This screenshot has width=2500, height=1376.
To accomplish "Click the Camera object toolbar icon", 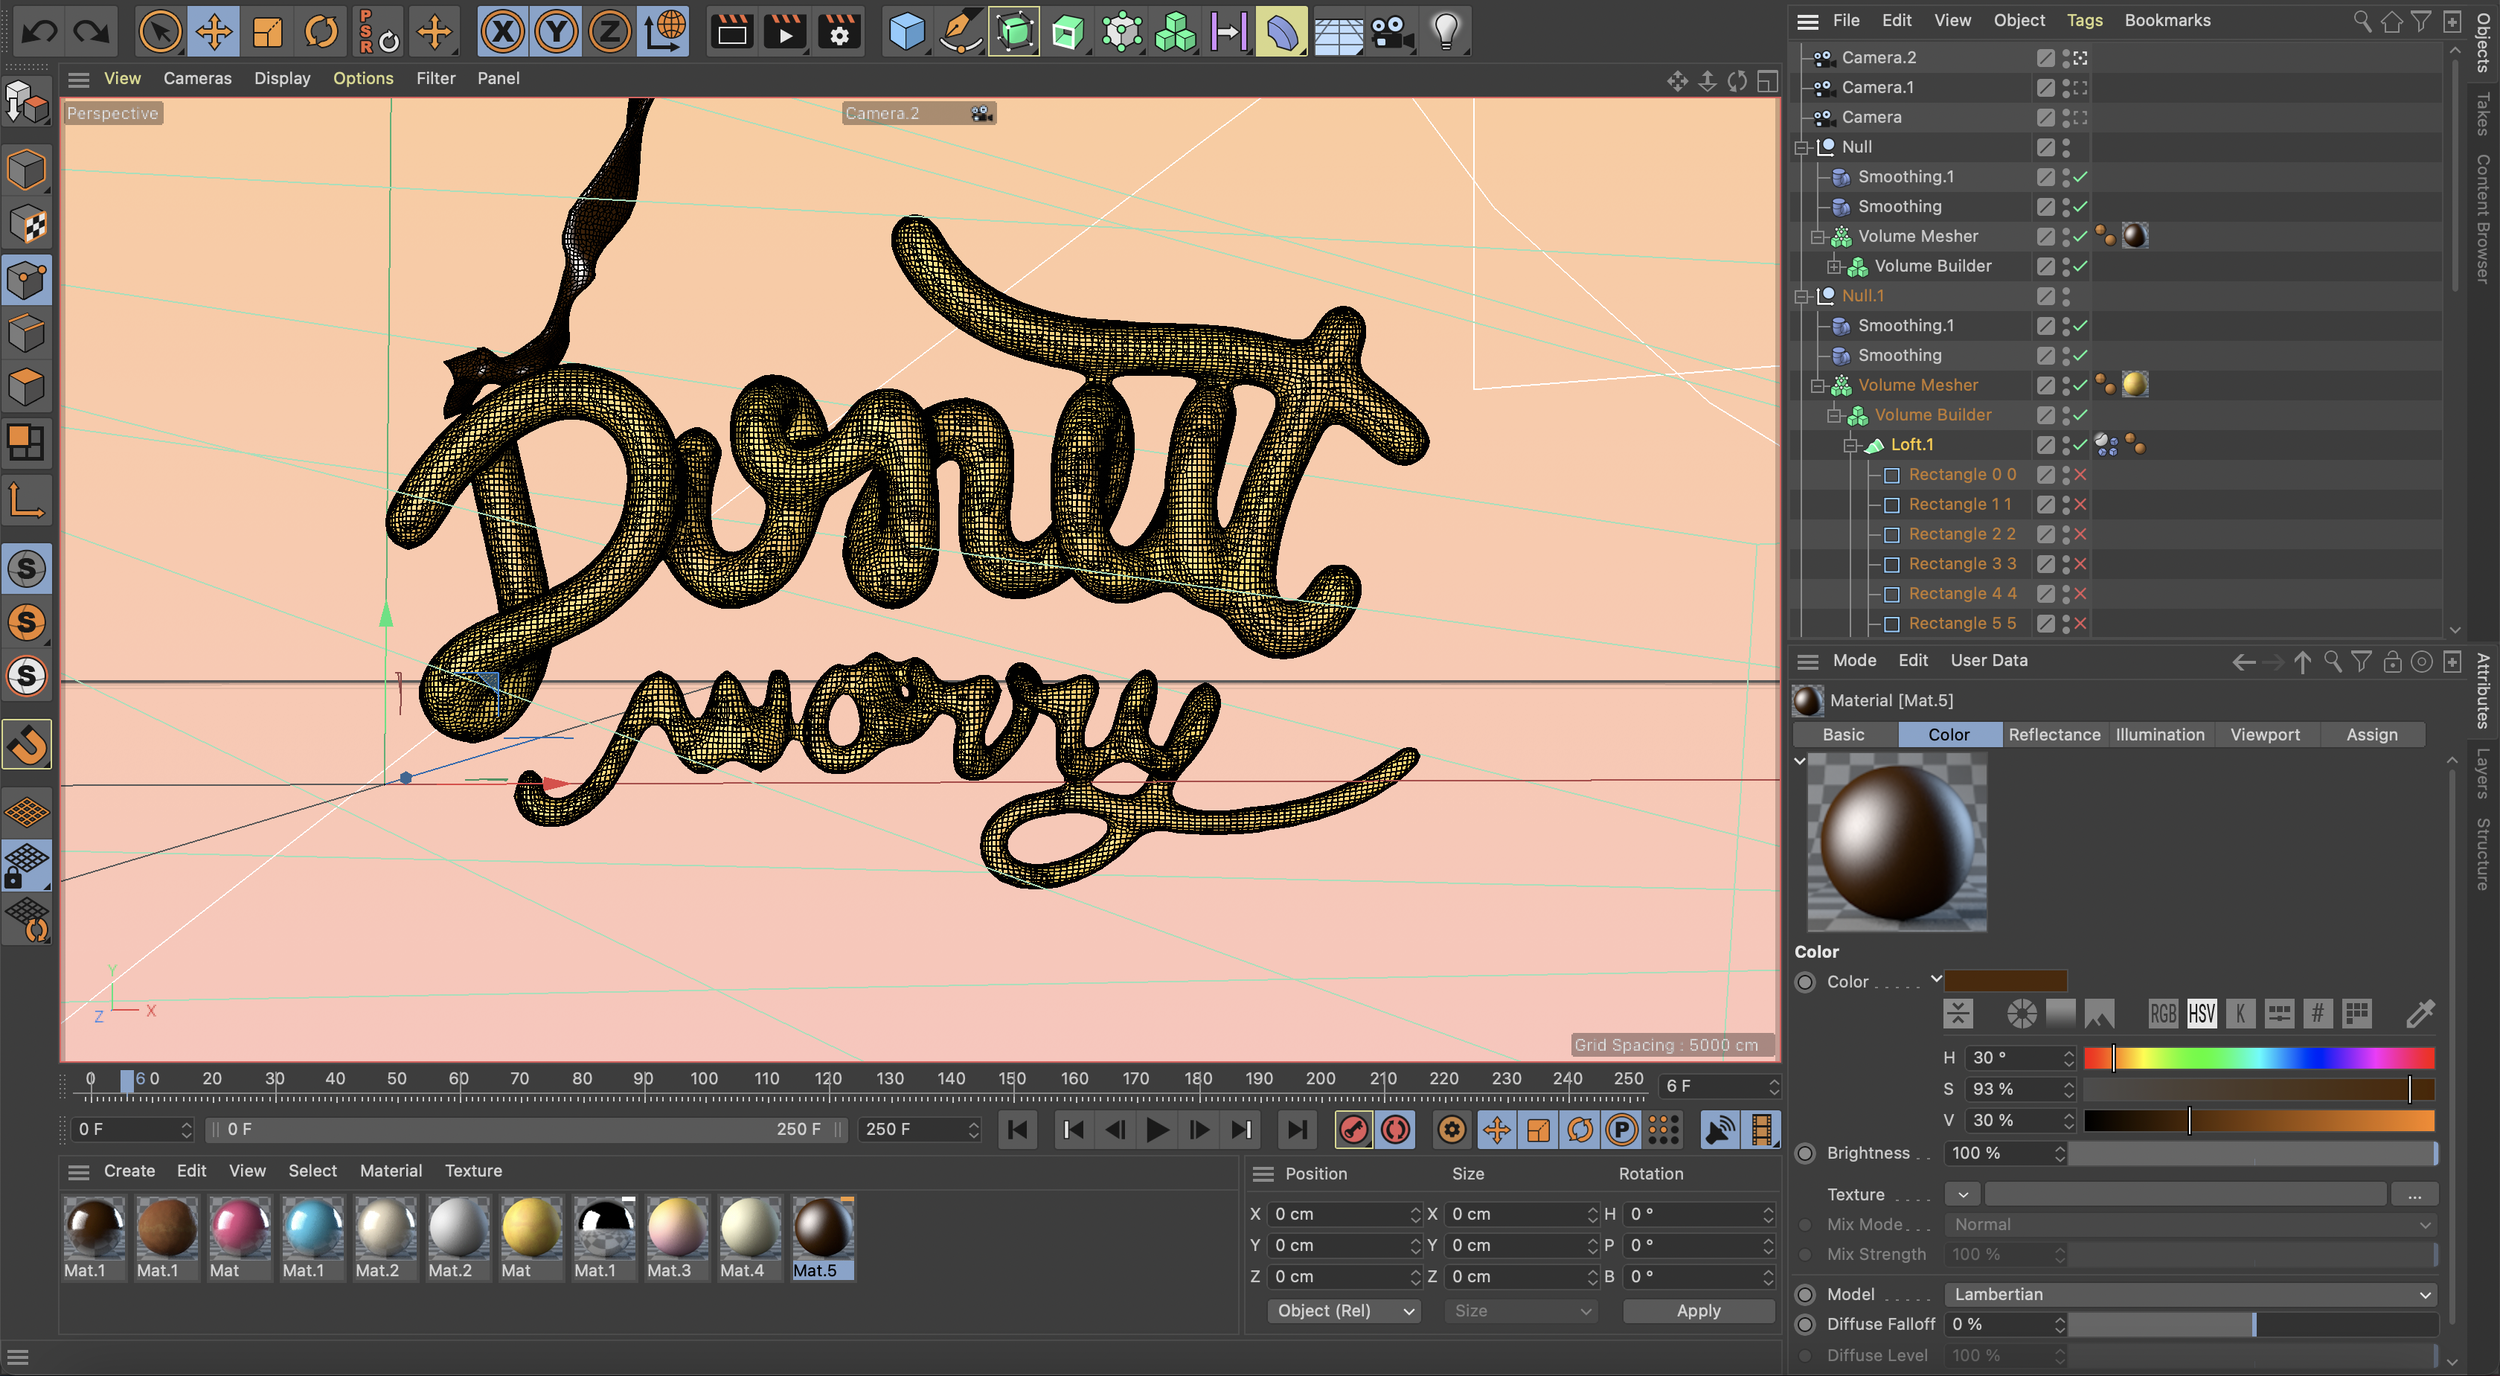I will [1391, 32].
